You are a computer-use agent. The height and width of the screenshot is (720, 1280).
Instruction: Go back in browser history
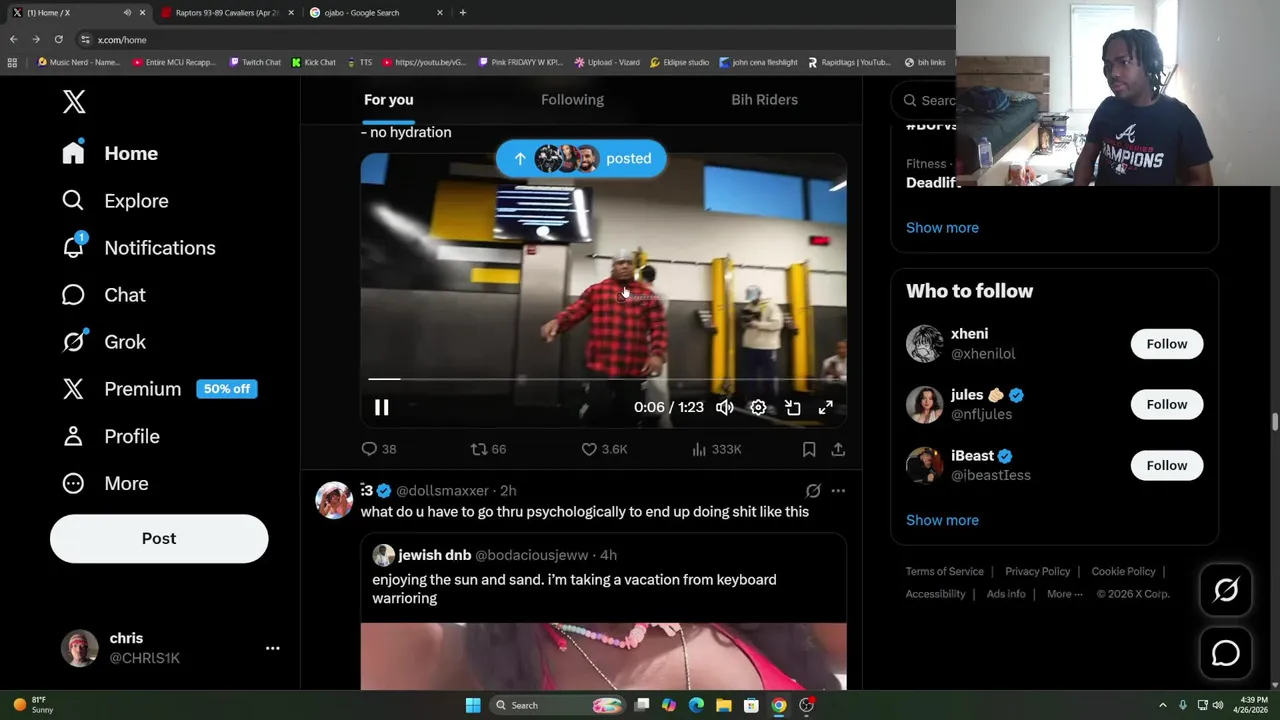[13, 39]
